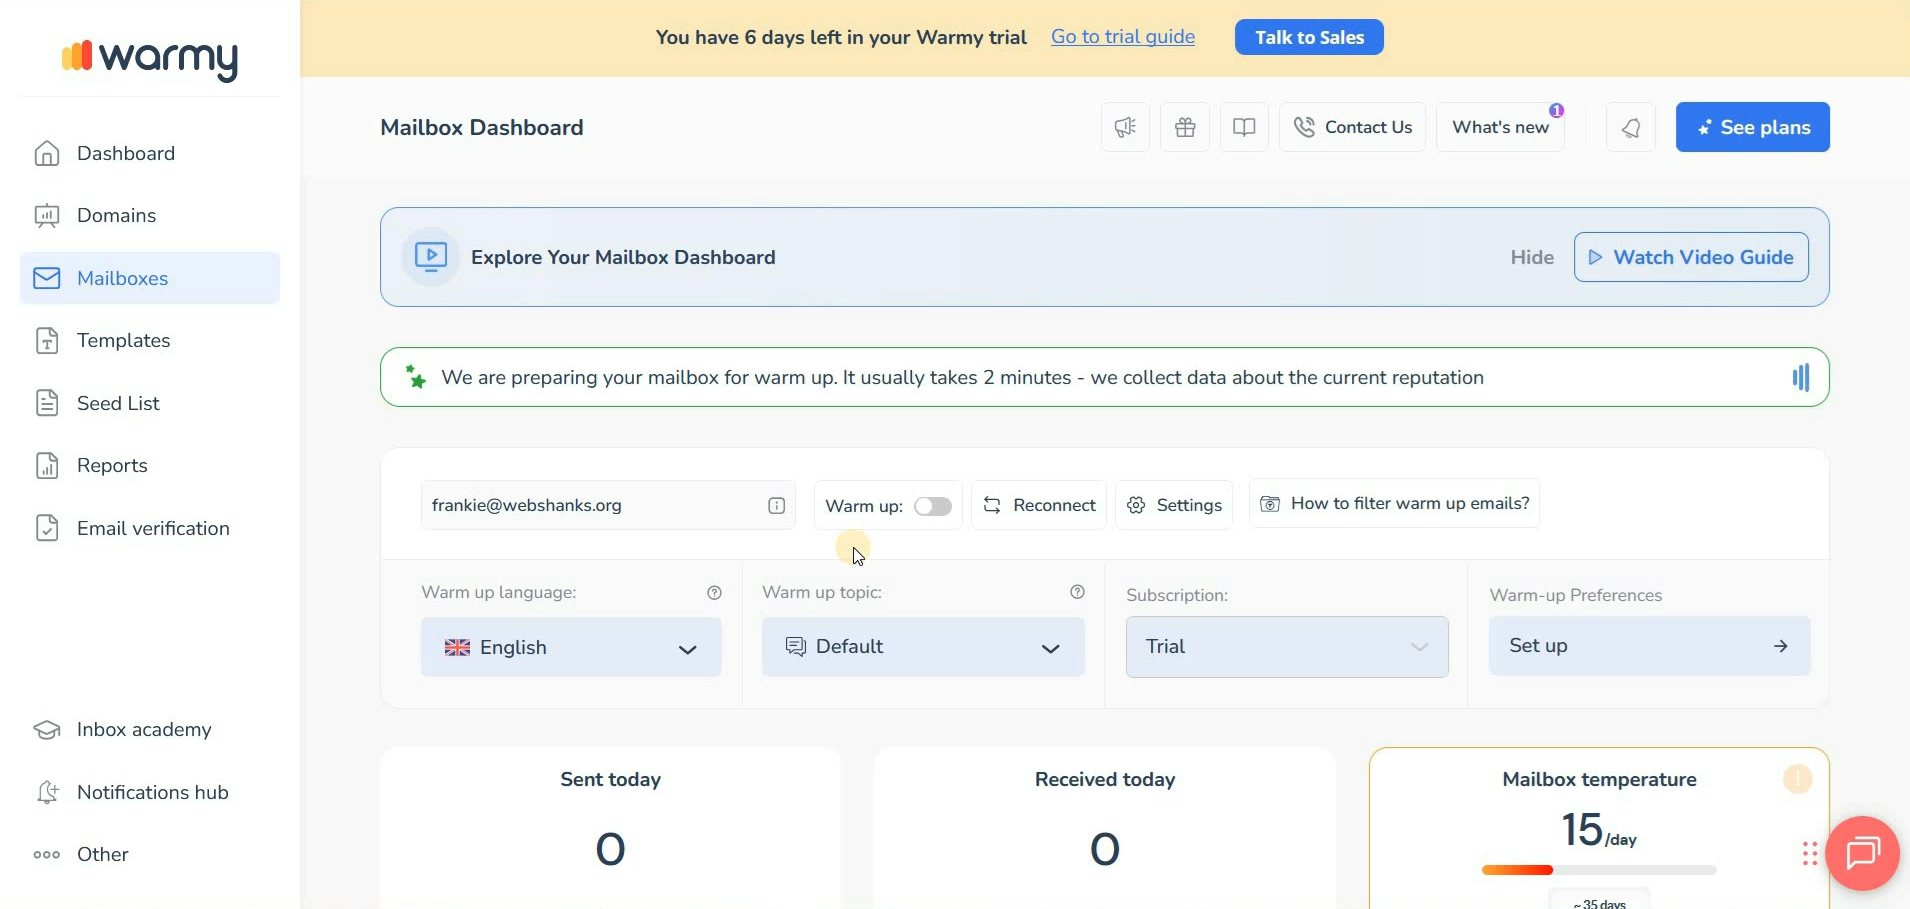Click the Warm up topic help icon
This screenshot has height=909, width=1910.
[1077, 592]
